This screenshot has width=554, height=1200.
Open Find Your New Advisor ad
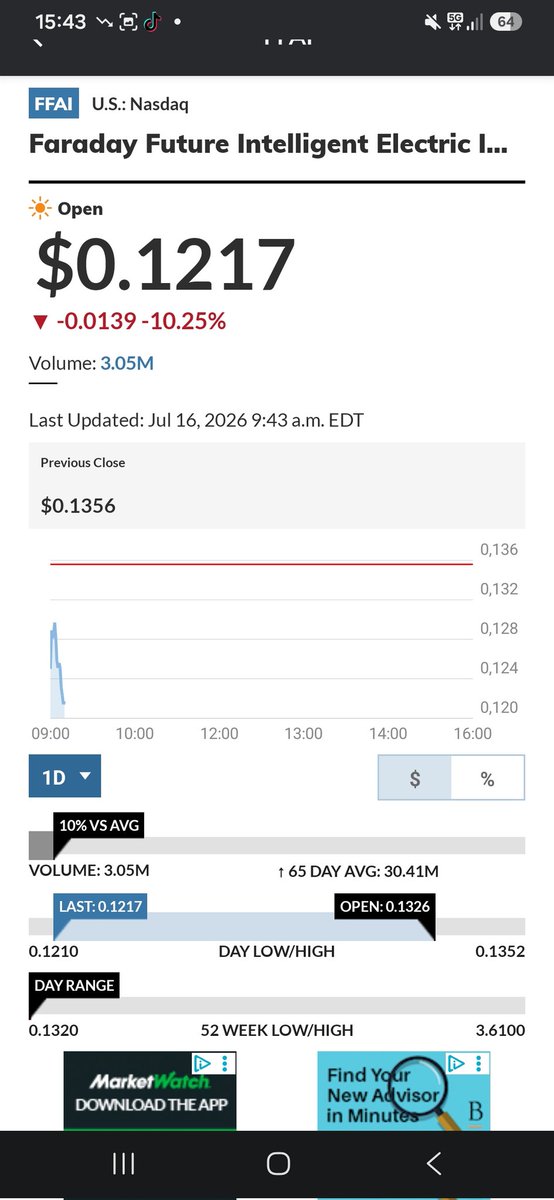(x=404, y=1091)
